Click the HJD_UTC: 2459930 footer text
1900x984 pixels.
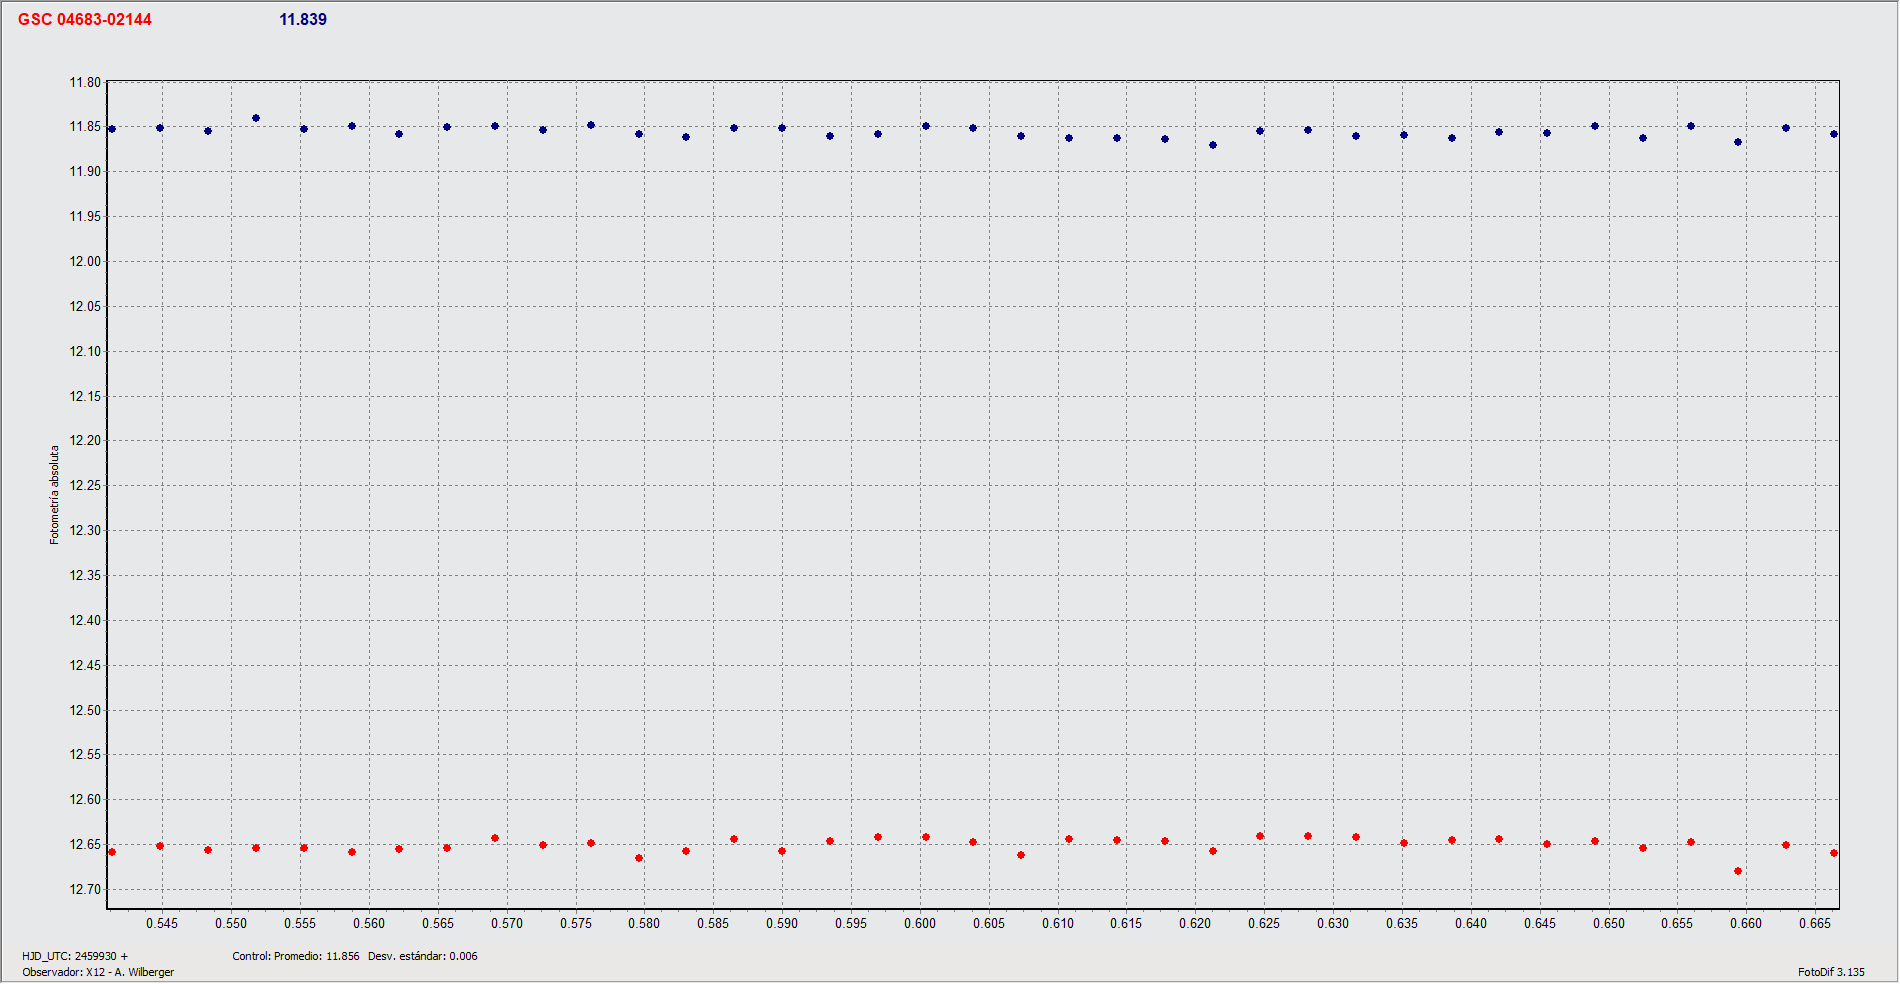click(75, 956)
